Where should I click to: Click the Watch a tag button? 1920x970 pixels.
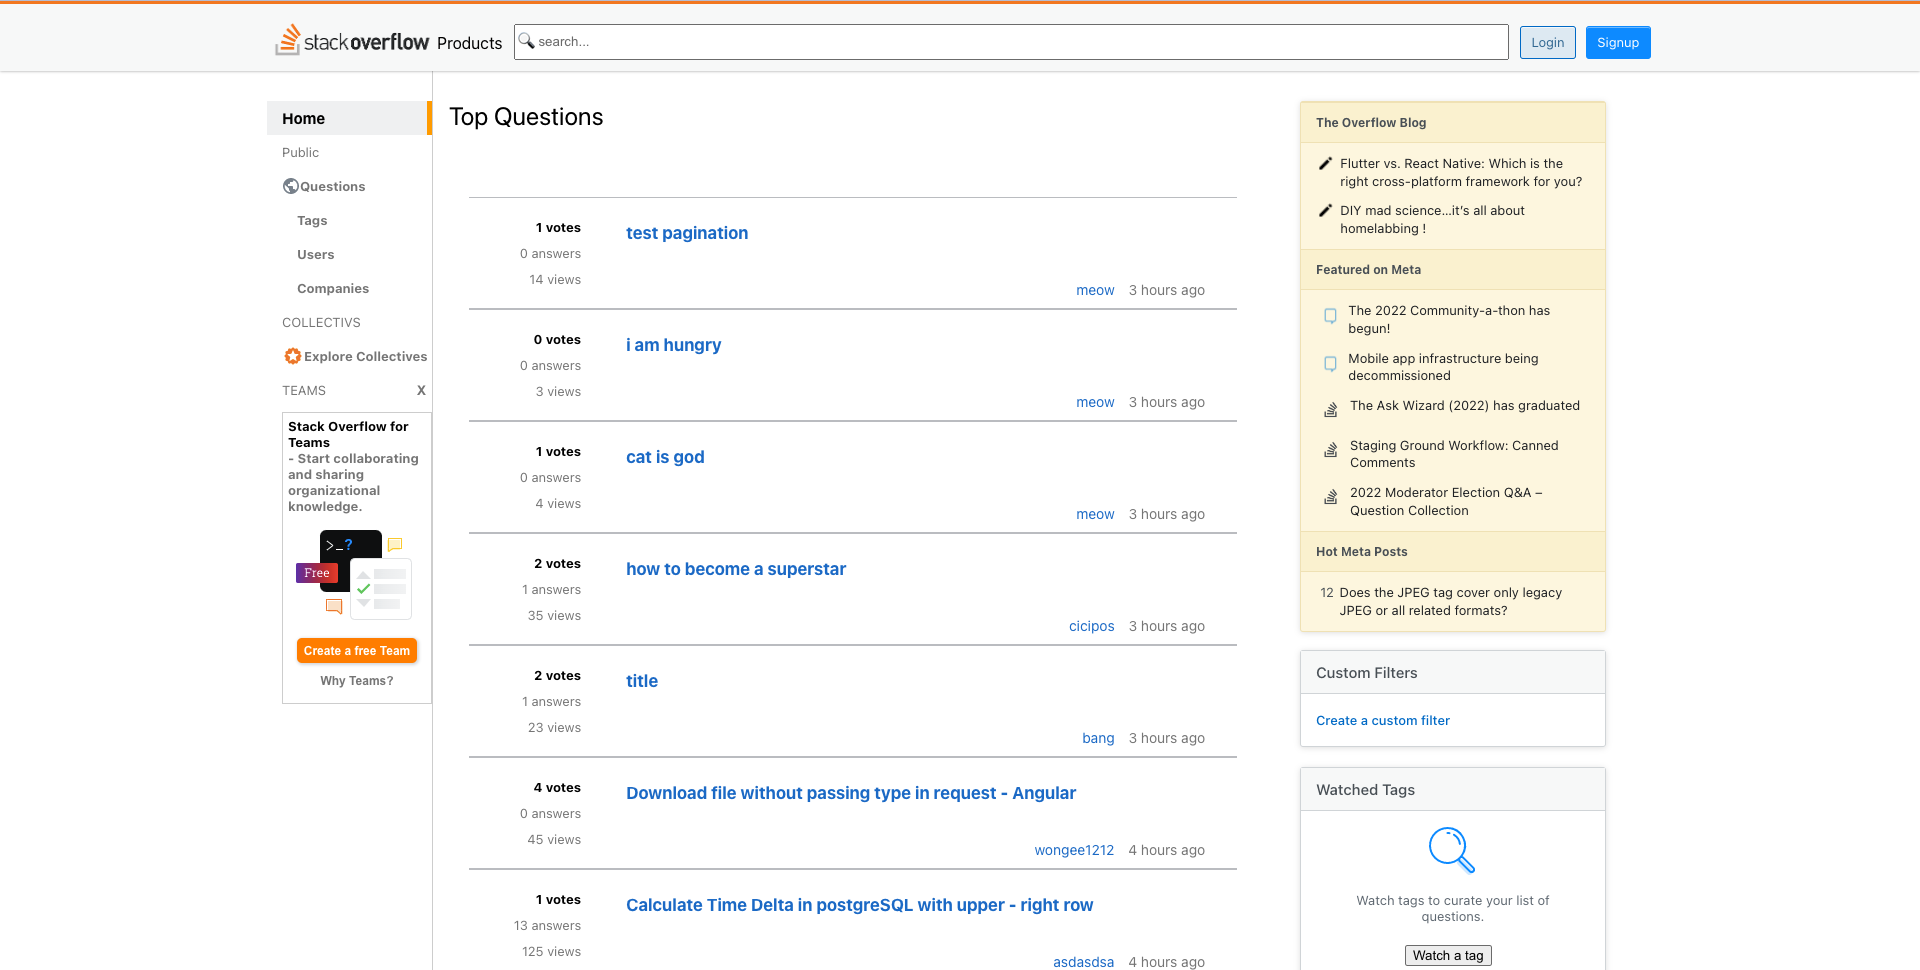pyautogui.click(x=1448, y=955)
